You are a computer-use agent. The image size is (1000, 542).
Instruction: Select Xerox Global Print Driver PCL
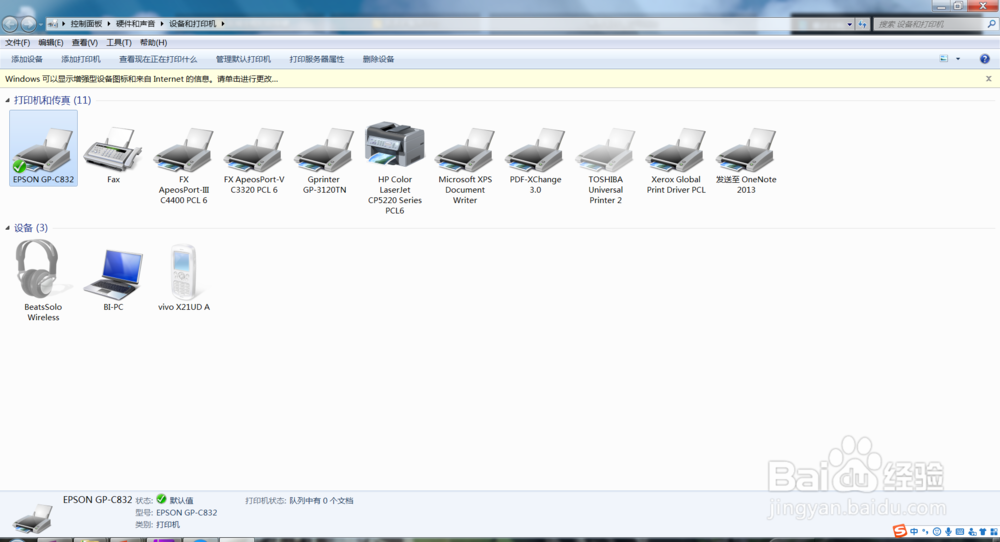tap(676, 160)
